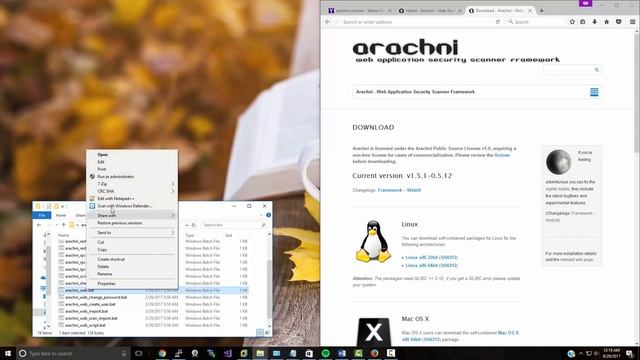Choose Edit with Notepad++

click(116, 199)
